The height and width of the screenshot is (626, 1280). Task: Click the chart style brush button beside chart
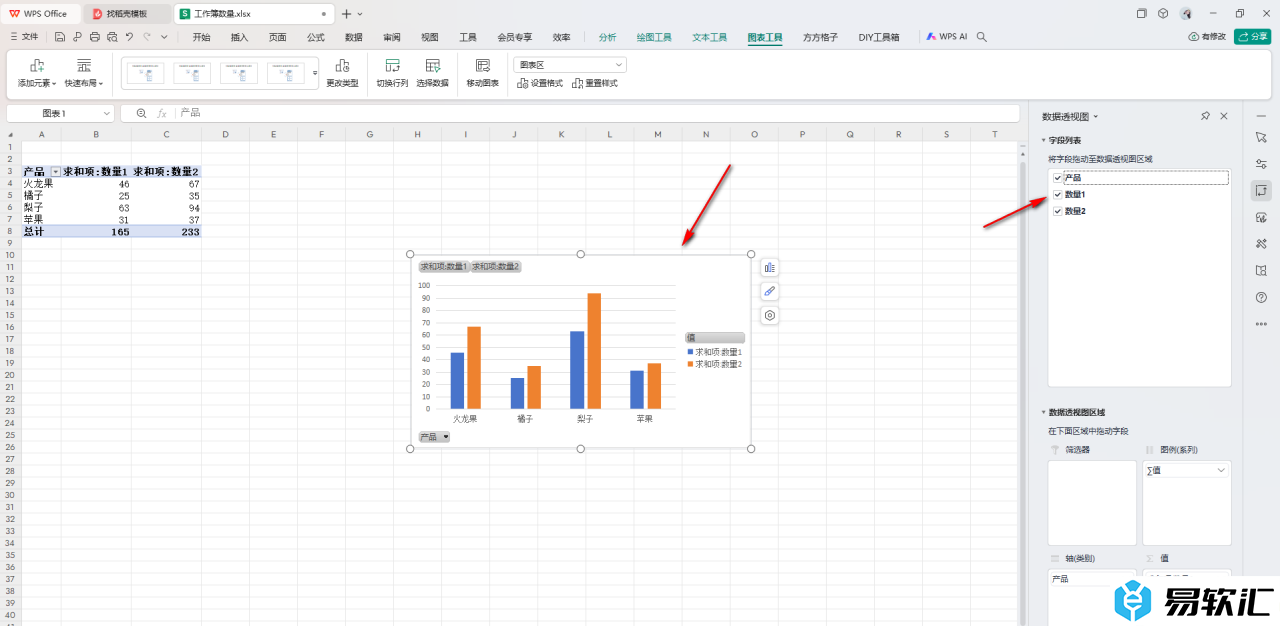pyautogui.click(x=770, y=291)
